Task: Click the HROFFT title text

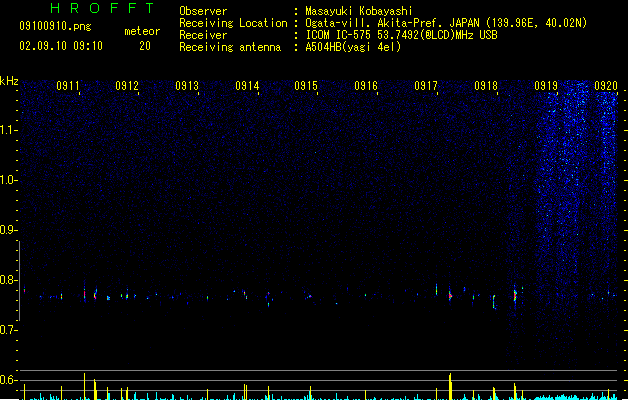Action: point(102,8)
